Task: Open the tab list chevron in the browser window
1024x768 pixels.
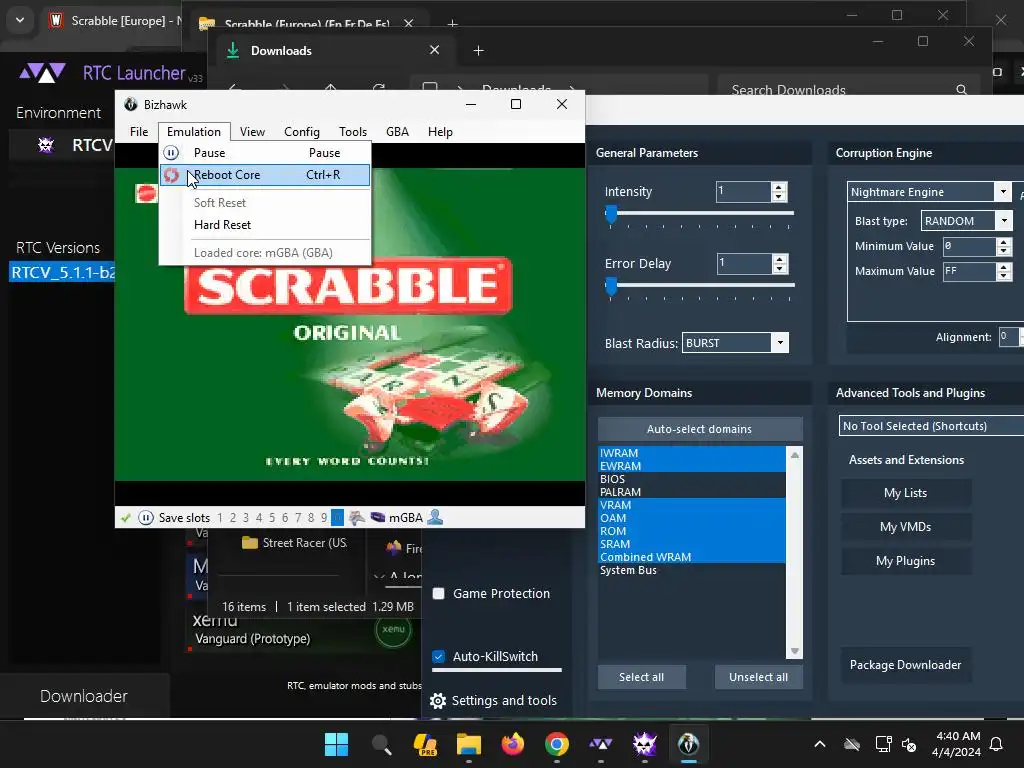Action: [20, 20]
